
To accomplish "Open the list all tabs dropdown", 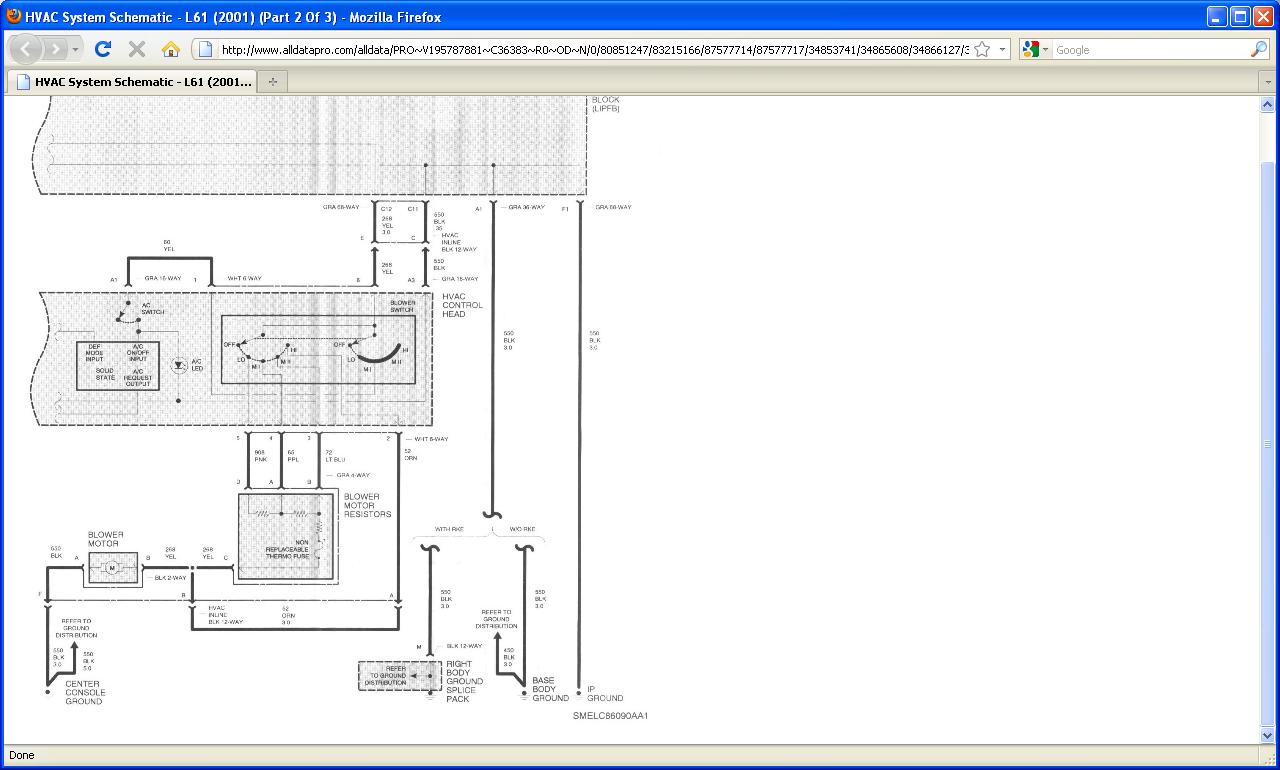I will click(x=1266, y=82).
